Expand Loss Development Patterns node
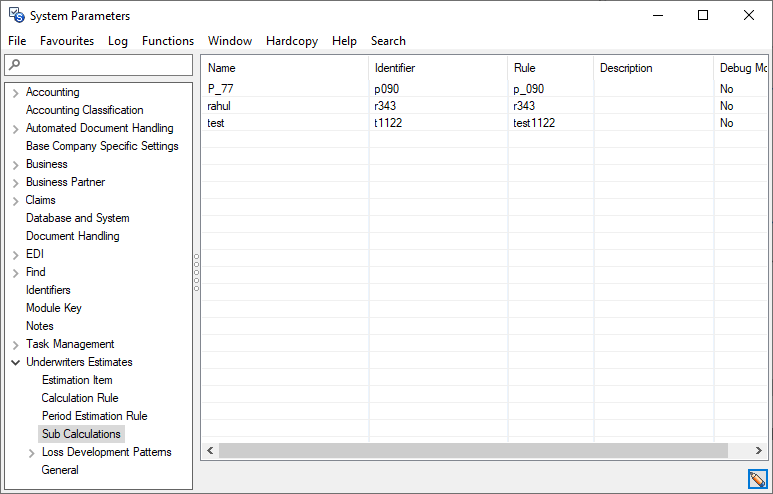This screenshot has width=773, height=494. tap(31, 453)
